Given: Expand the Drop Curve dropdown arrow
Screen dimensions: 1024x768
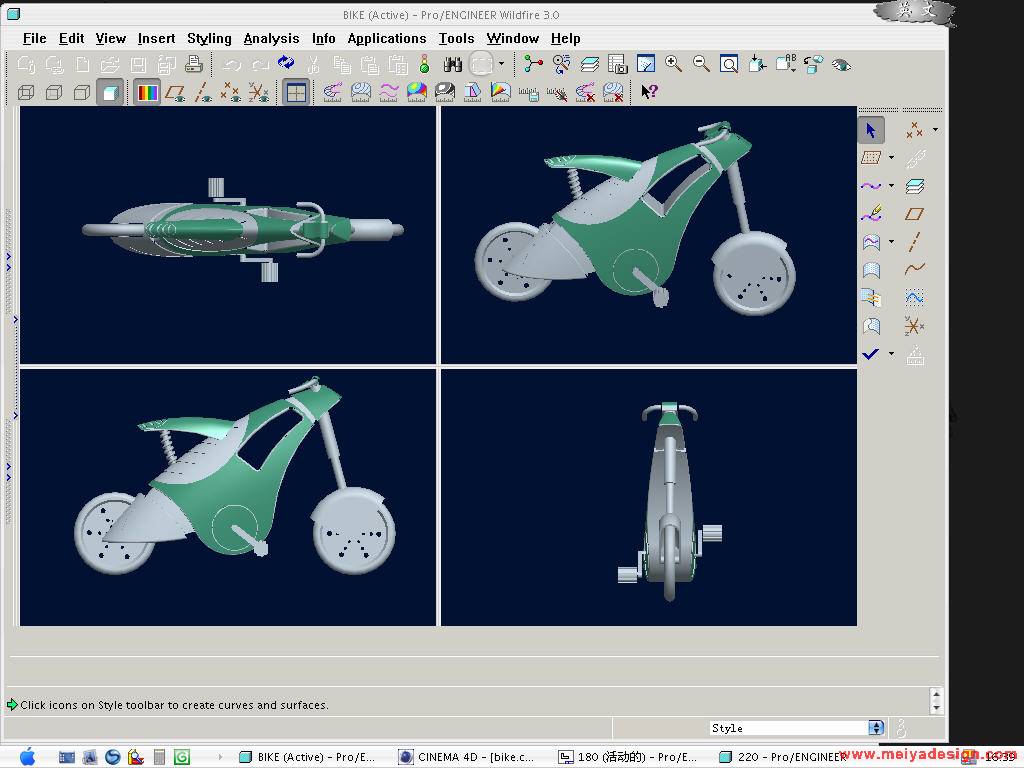Looking at the screenshot, I should [891, 242].
